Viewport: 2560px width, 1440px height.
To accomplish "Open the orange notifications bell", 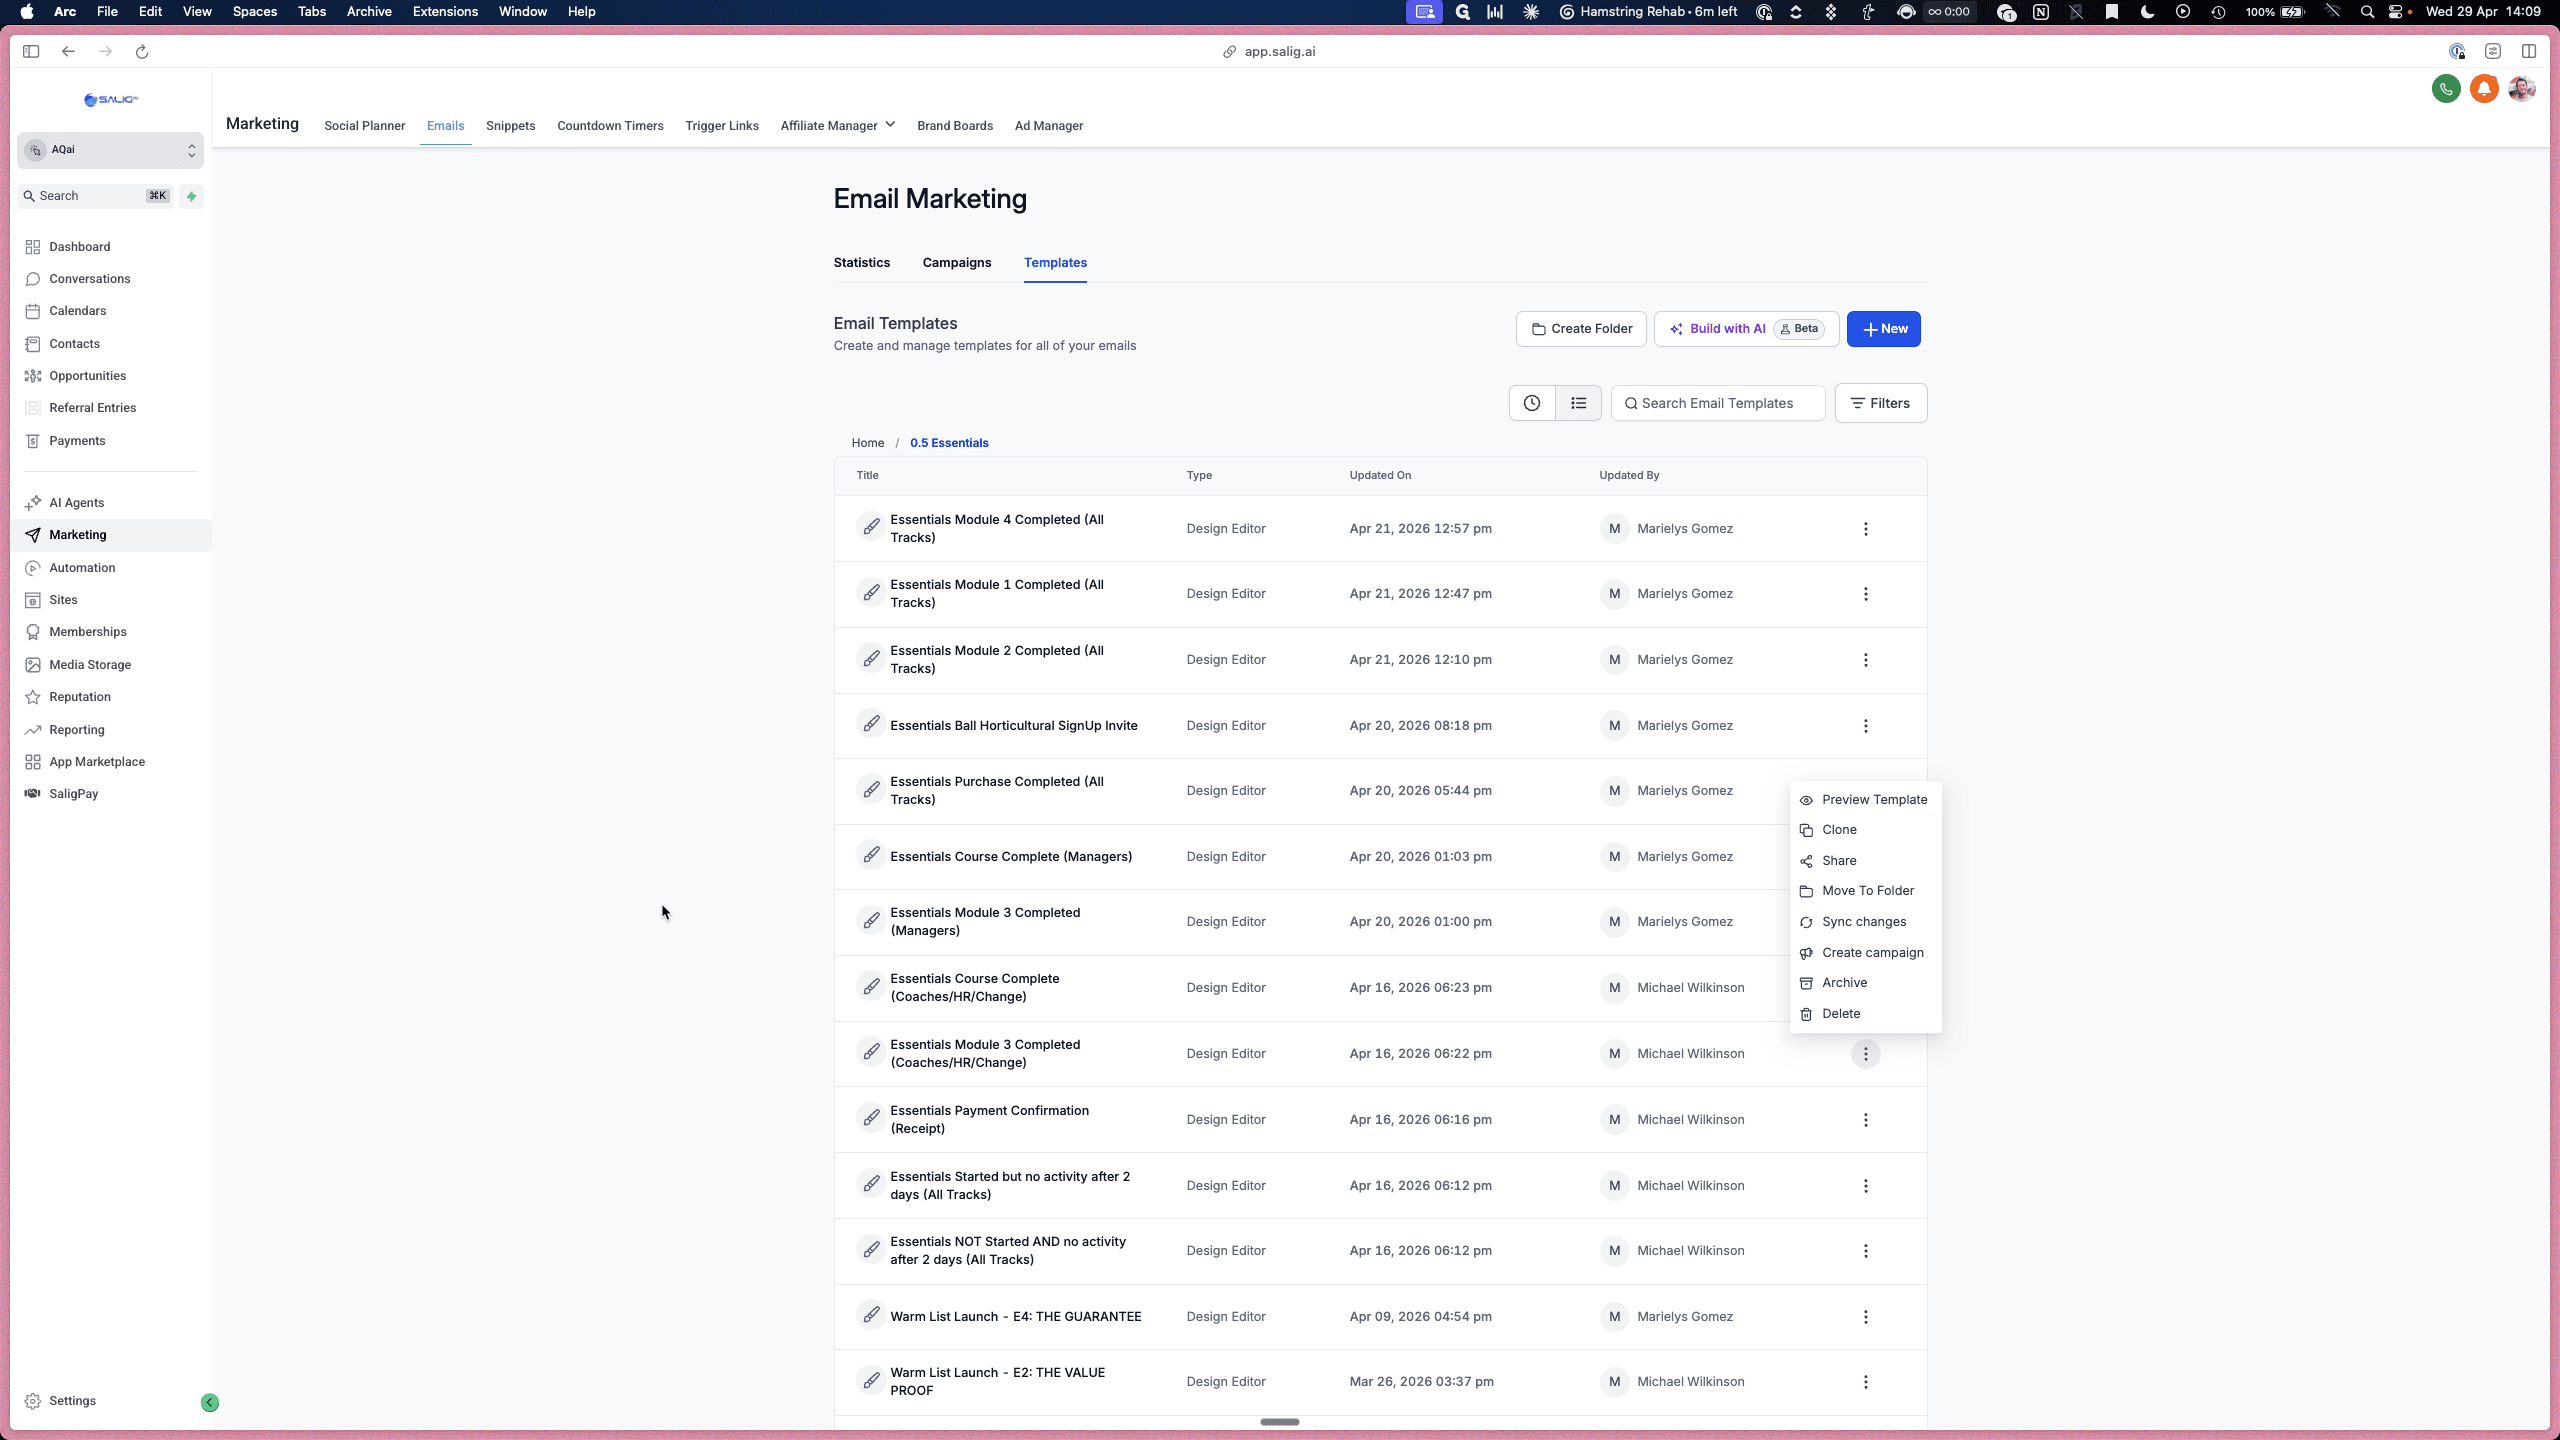I will (x=2484, y=89).
